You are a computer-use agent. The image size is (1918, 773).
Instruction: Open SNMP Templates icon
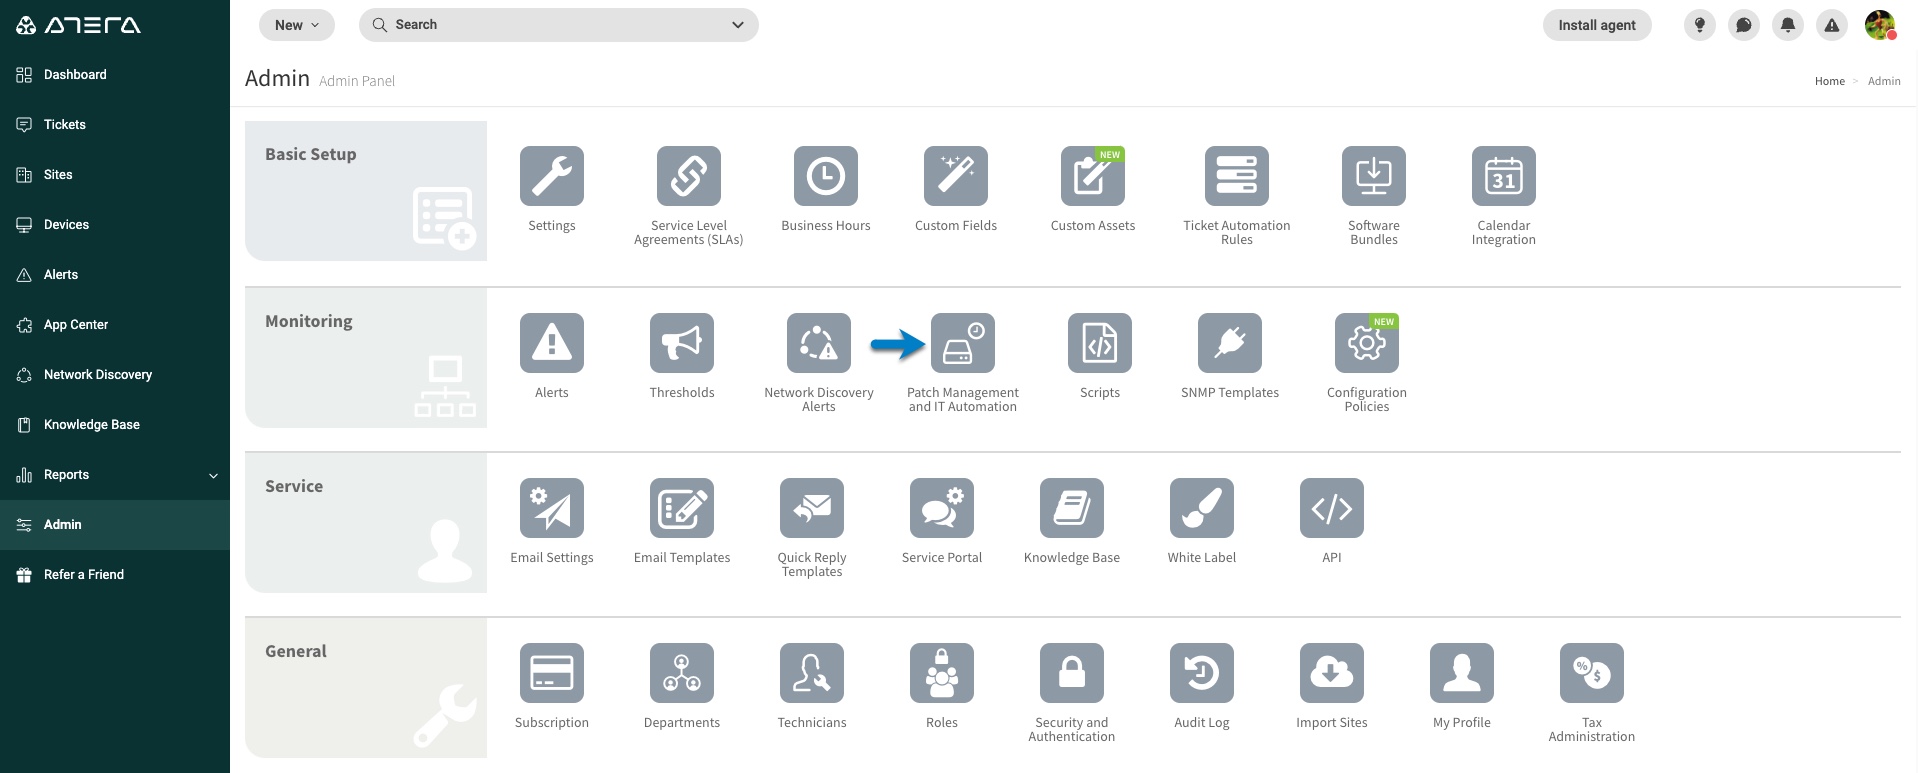tap(1230, 343)
